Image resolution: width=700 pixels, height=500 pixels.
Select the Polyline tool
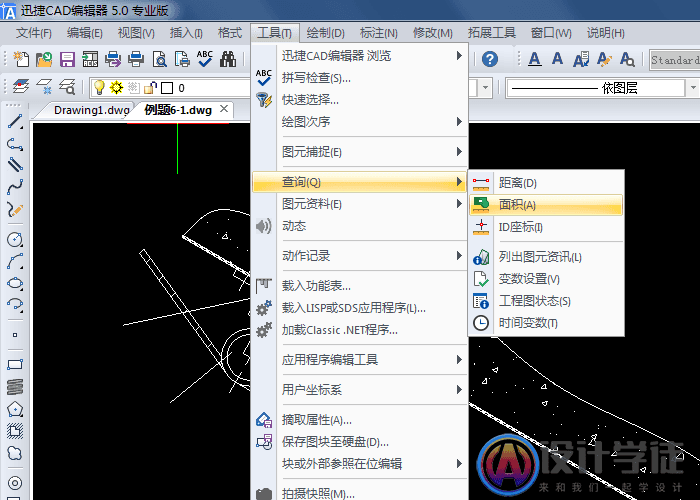[15, 144]
